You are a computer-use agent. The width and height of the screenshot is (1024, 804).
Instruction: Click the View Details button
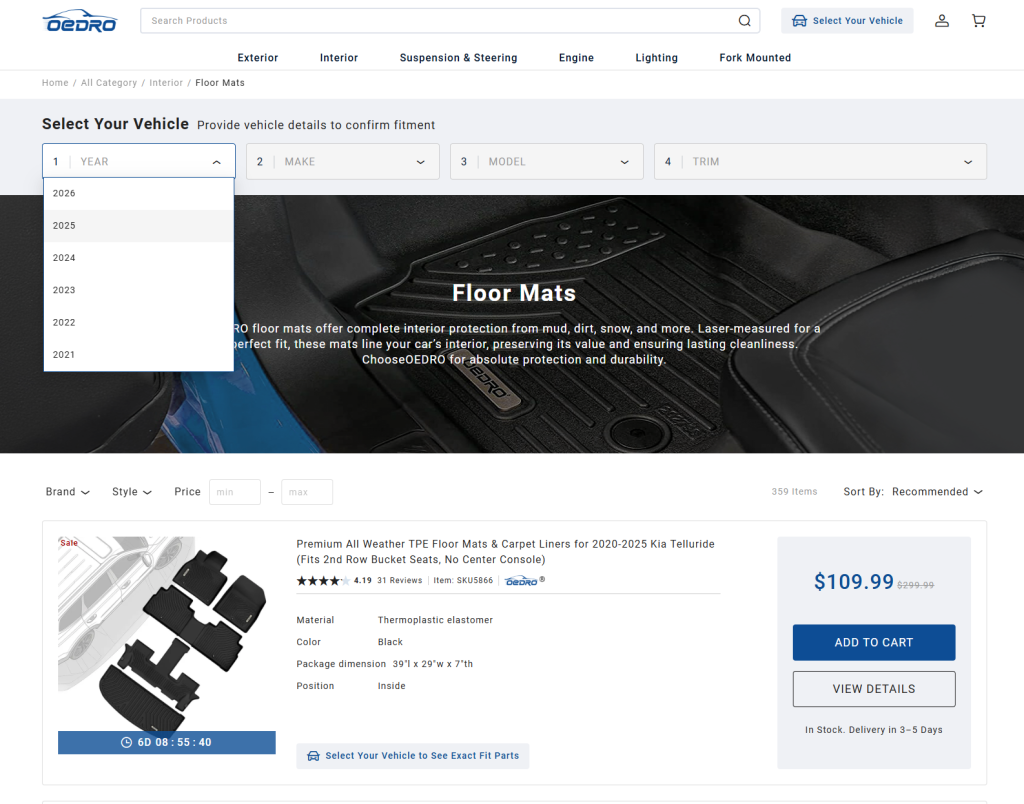click(873, 689)
